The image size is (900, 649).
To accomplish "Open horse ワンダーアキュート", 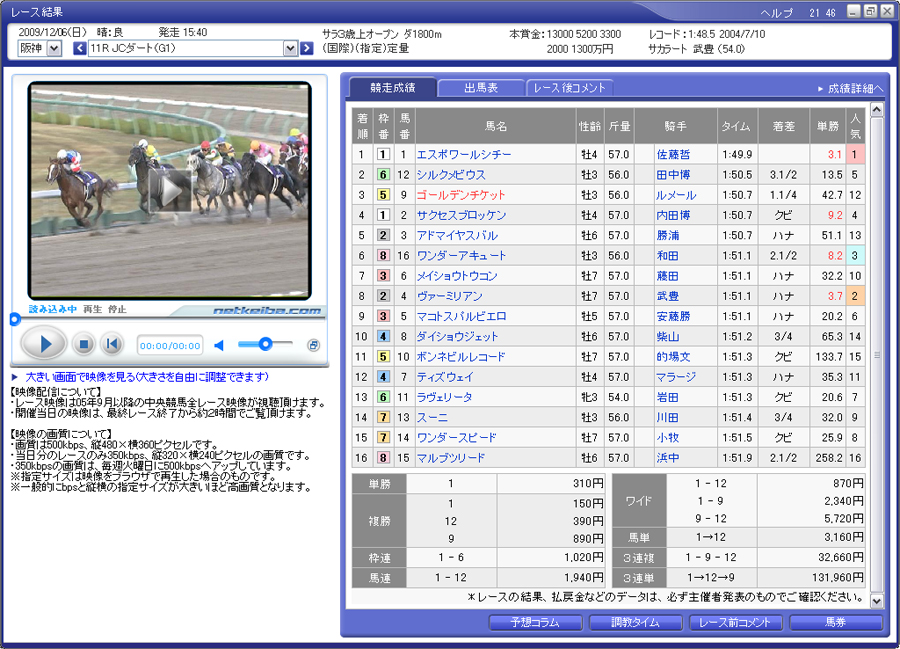I will (x=461, y=255).
